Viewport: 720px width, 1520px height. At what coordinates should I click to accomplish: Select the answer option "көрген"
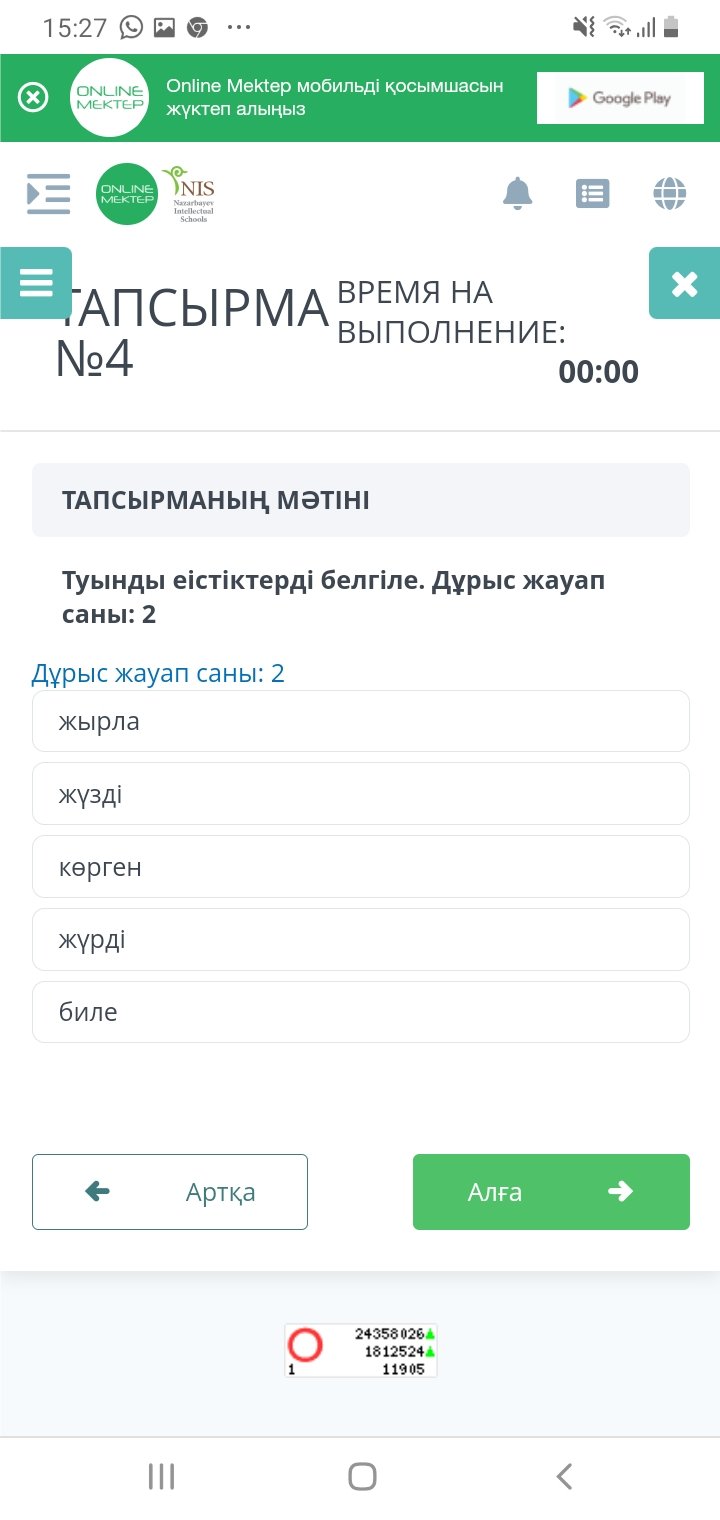coord(361,867)
